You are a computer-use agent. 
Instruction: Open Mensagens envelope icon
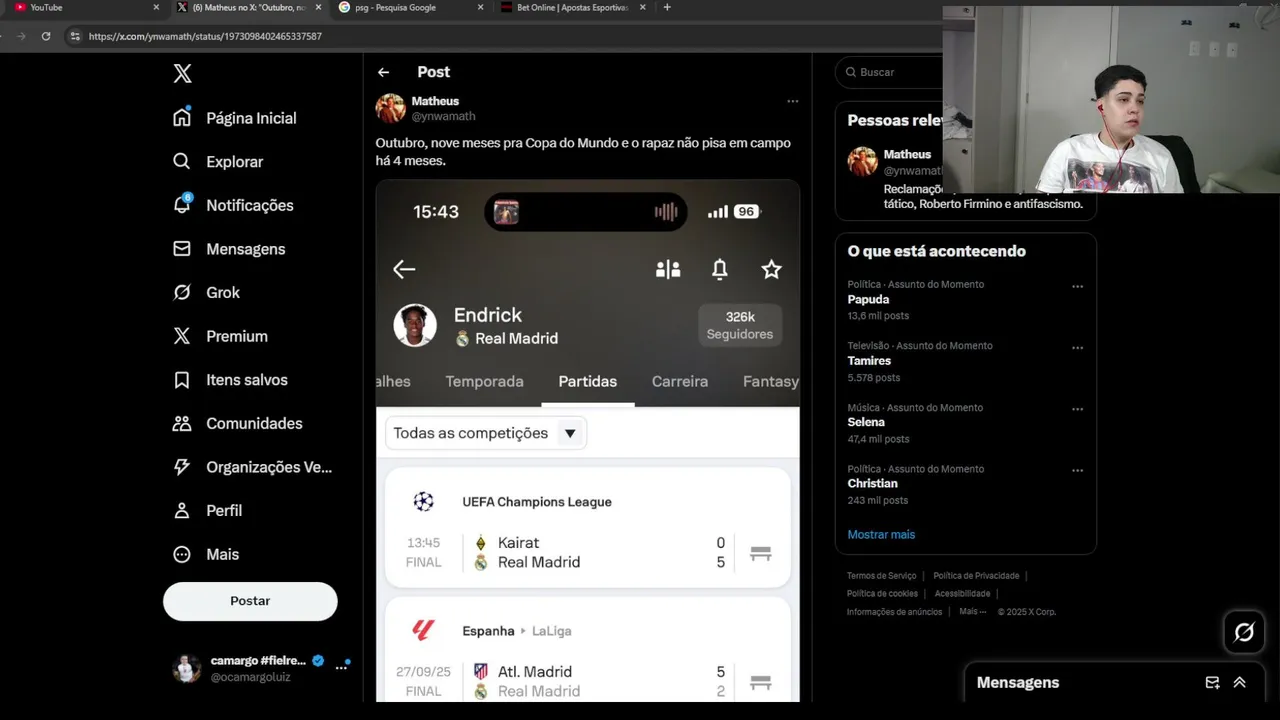tap(182, 248)
